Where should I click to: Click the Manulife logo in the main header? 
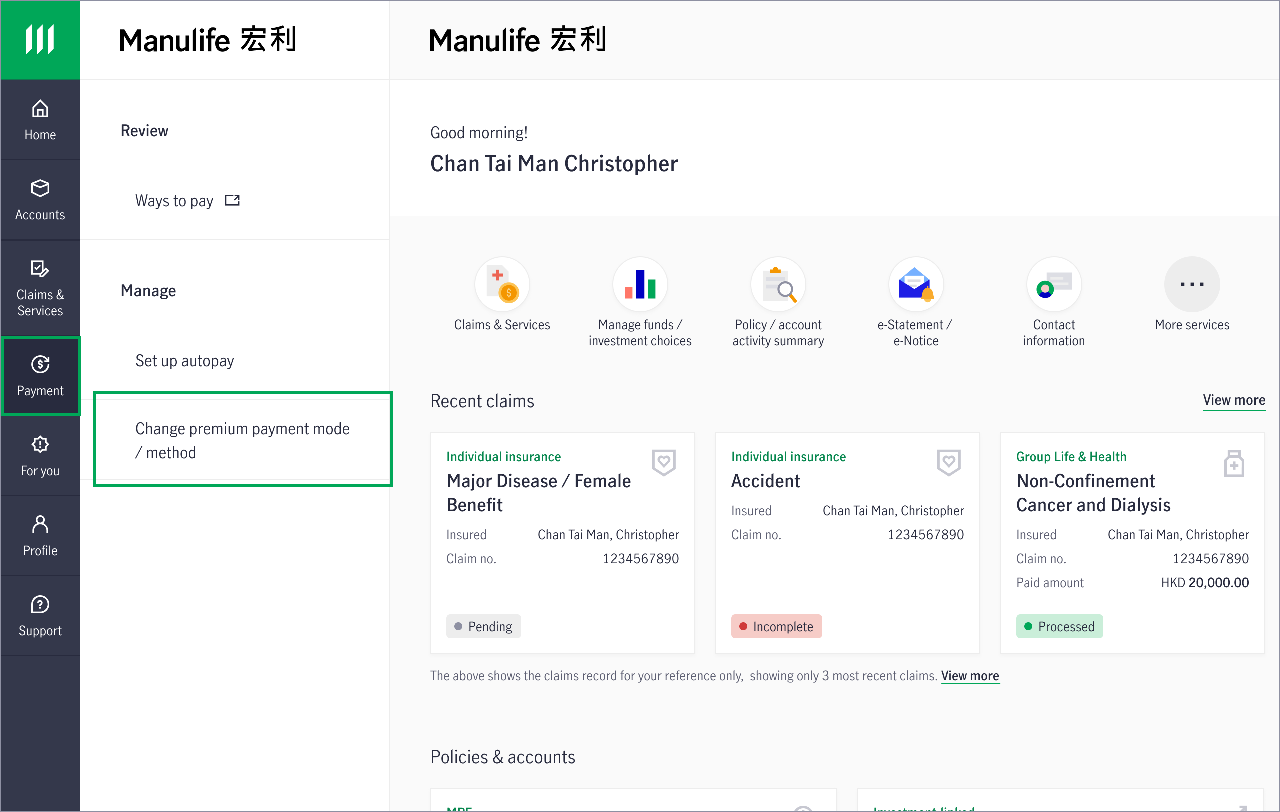[x=517, y=40]
